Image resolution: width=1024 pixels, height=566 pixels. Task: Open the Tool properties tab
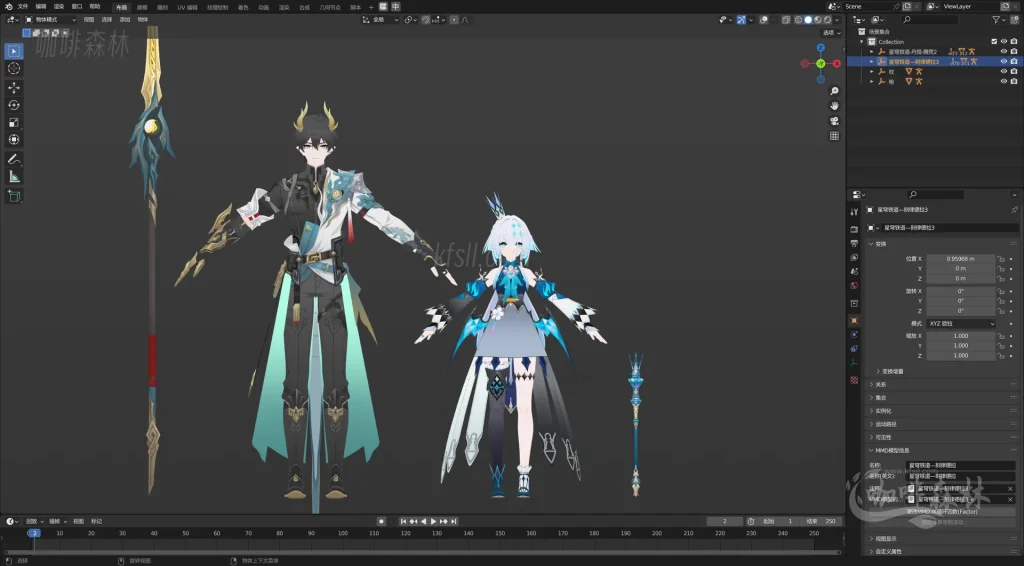(x=854, y=212)
